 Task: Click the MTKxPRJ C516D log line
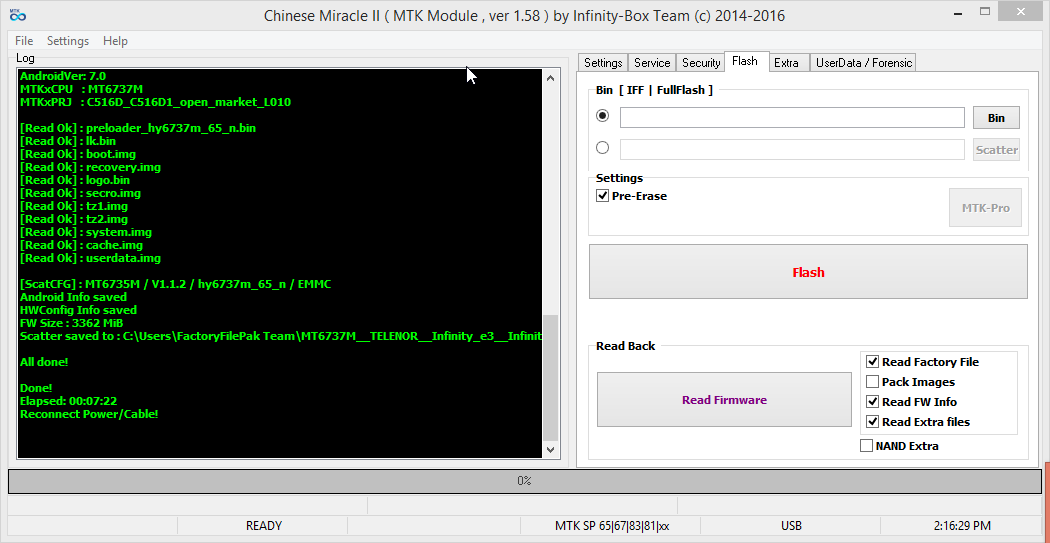click(155, 102)
